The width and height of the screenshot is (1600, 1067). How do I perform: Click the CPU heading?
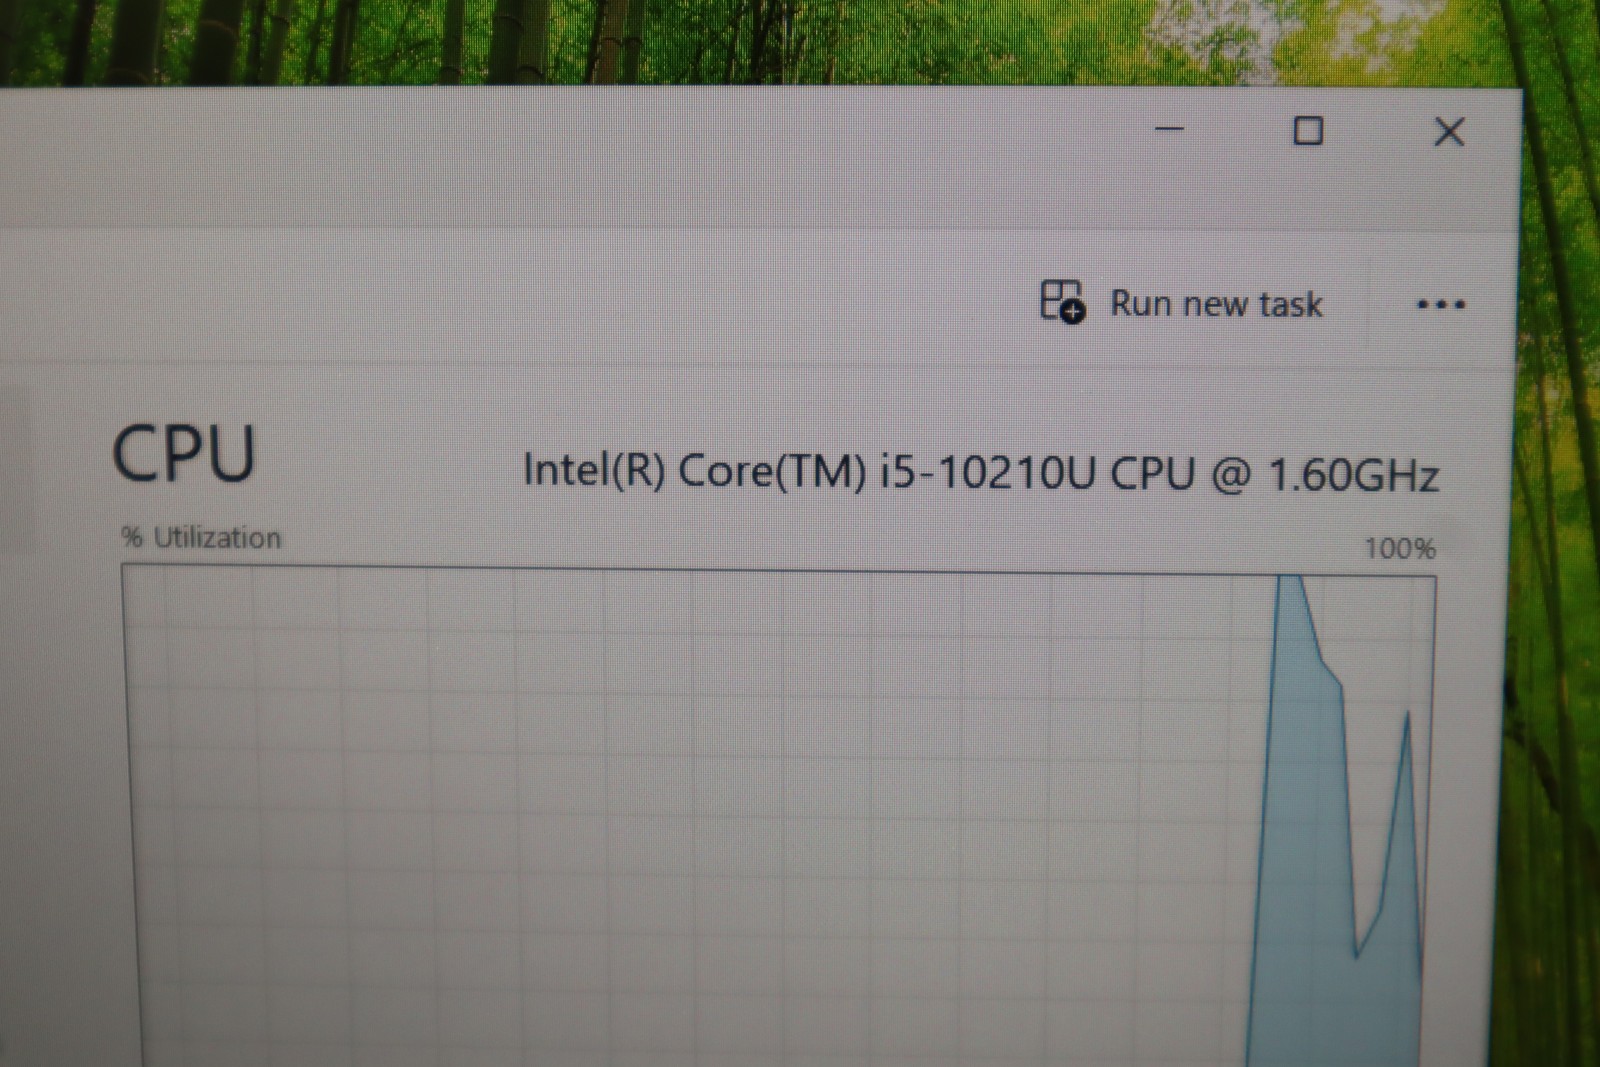[184, 454]
